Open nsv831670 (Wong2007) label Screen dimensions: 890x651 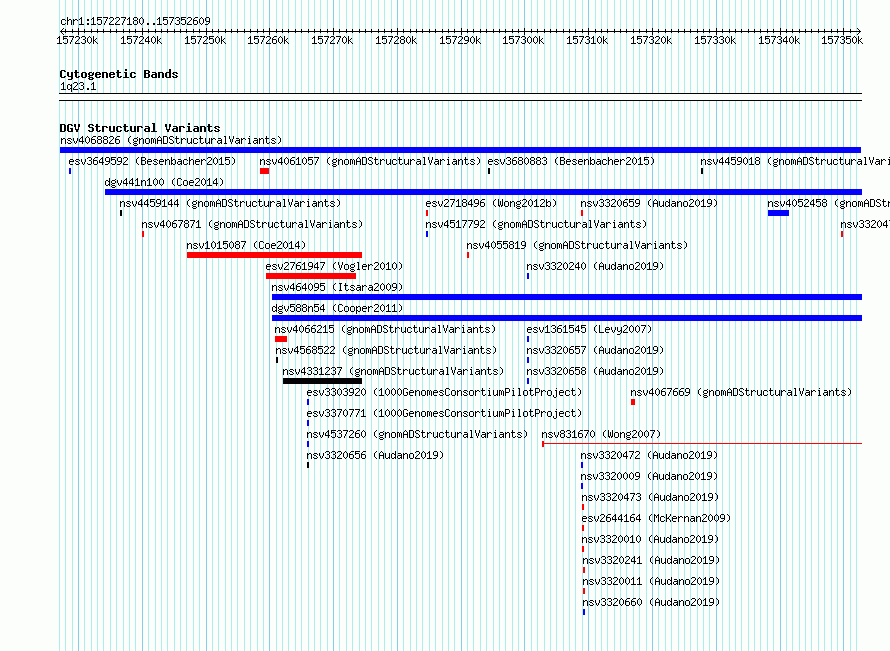601,434
